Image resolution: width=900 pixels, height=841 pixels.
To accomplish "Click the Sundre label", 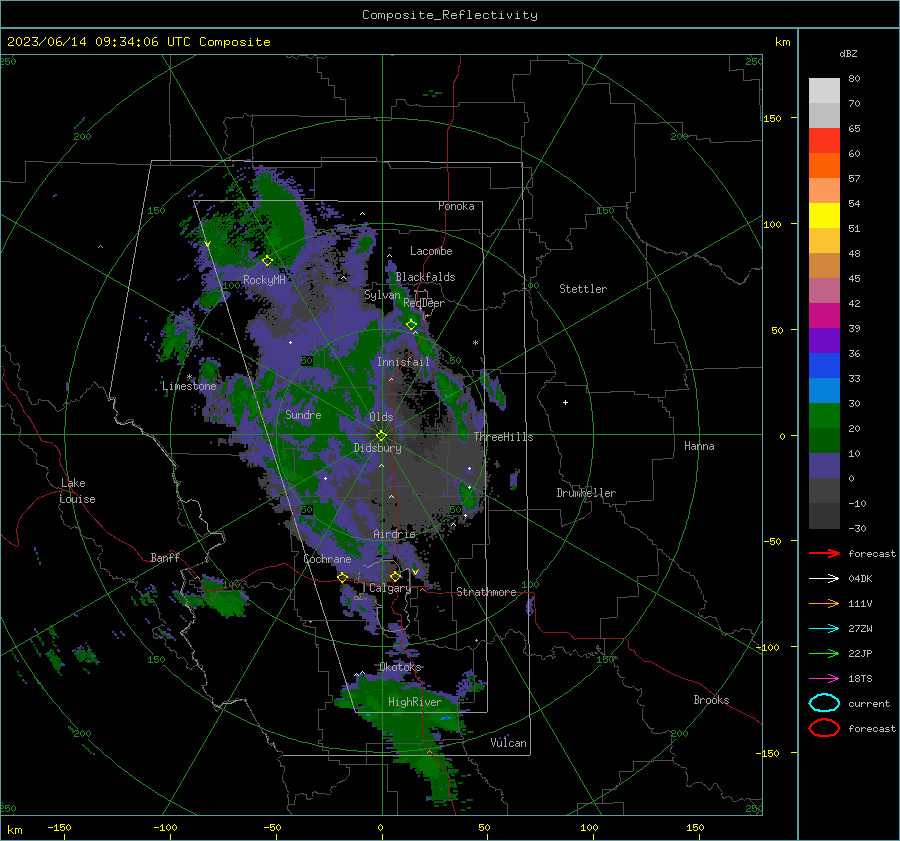I will click(303, 414).
